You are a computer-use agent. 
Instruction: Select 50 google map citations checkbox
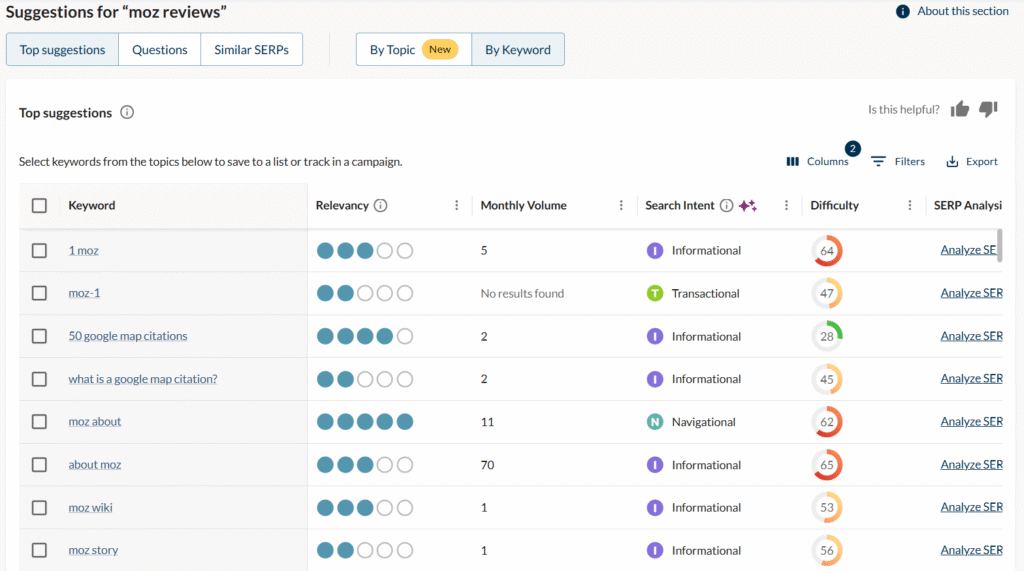[39, 336]
